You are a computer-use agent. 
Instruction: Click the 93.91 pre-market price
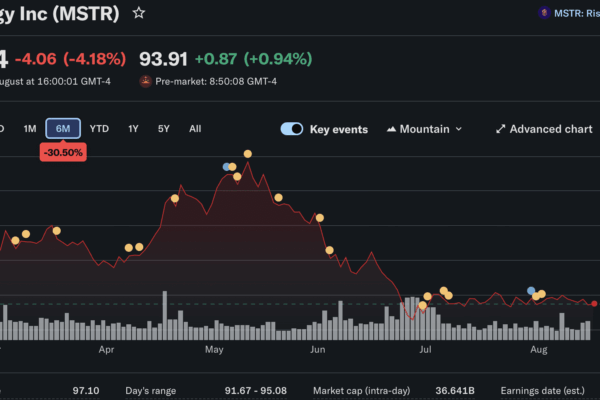pos(163,59)
